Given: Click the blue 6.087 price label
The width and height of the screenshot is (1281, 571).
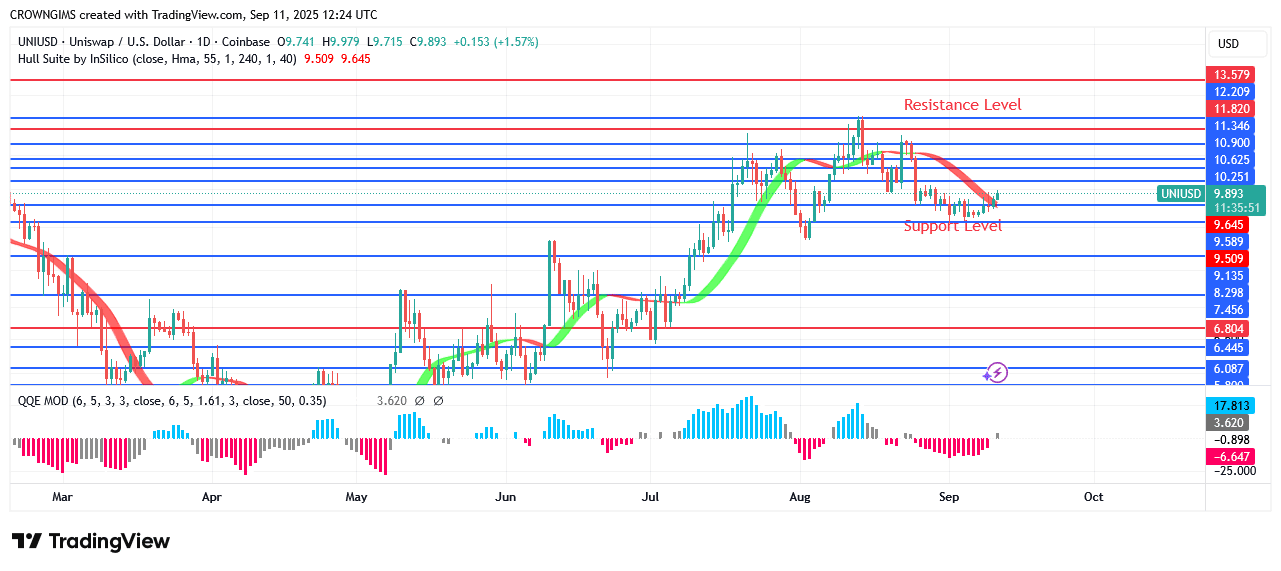Looking at the screenshot, I should point(1228,368).
